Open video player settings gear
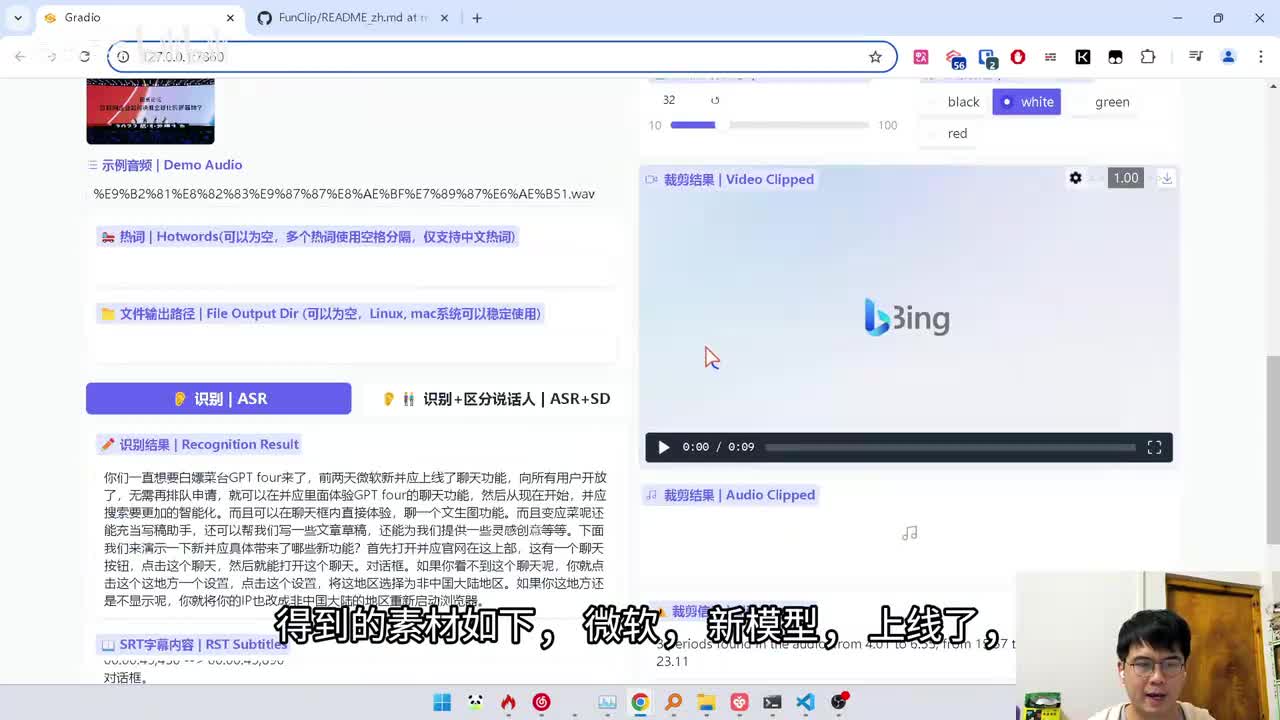1280x720 pixels. coord(1075,178)
